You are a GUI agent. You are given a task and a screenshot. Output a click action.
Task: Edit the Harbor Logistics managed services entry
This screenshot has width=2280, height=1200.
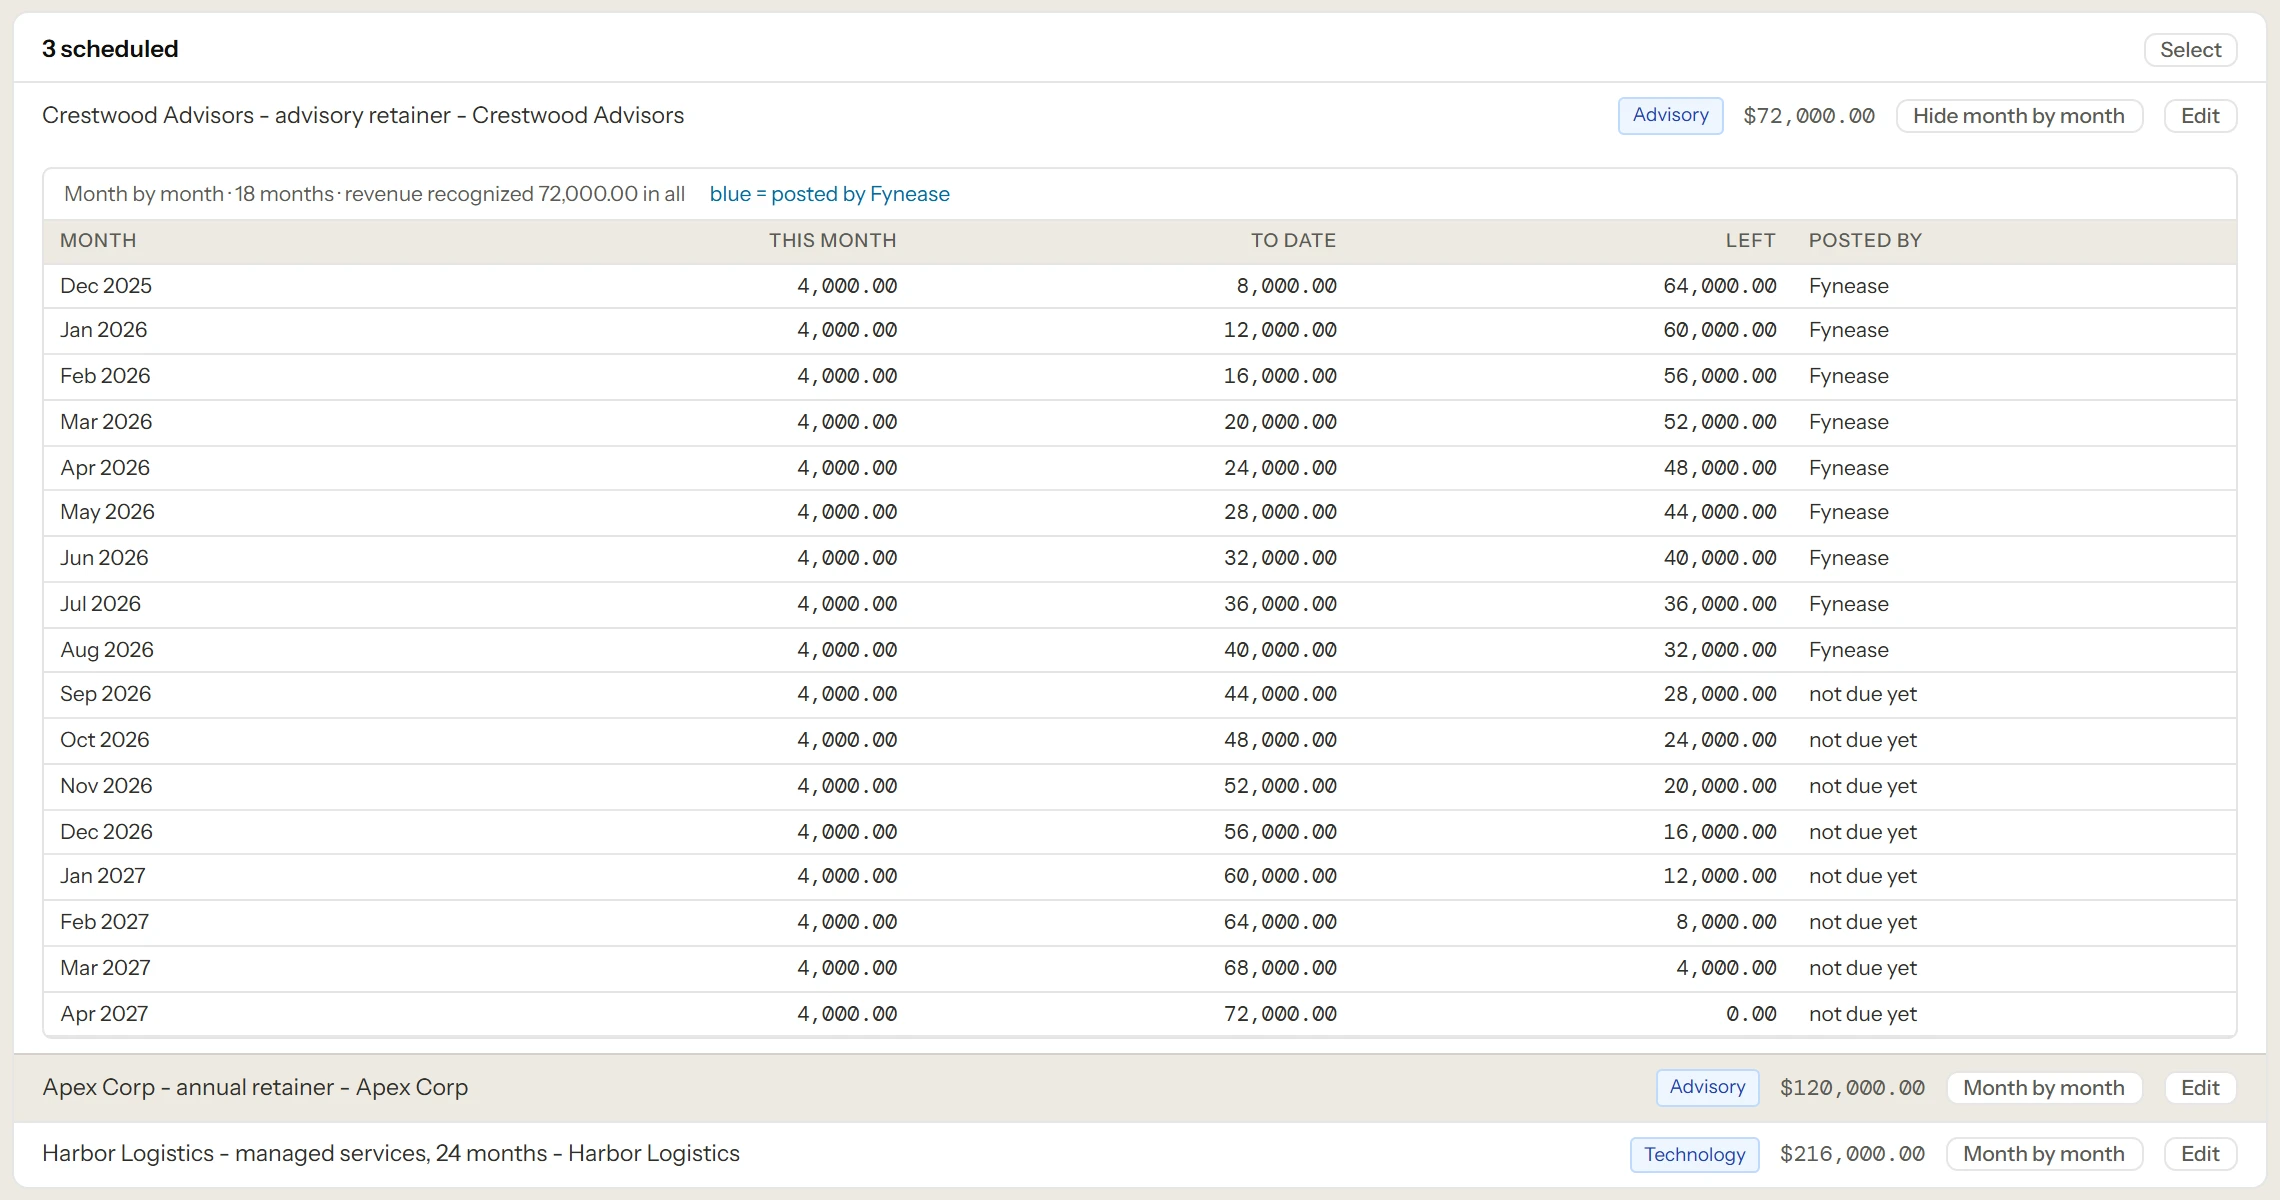2200,1154
